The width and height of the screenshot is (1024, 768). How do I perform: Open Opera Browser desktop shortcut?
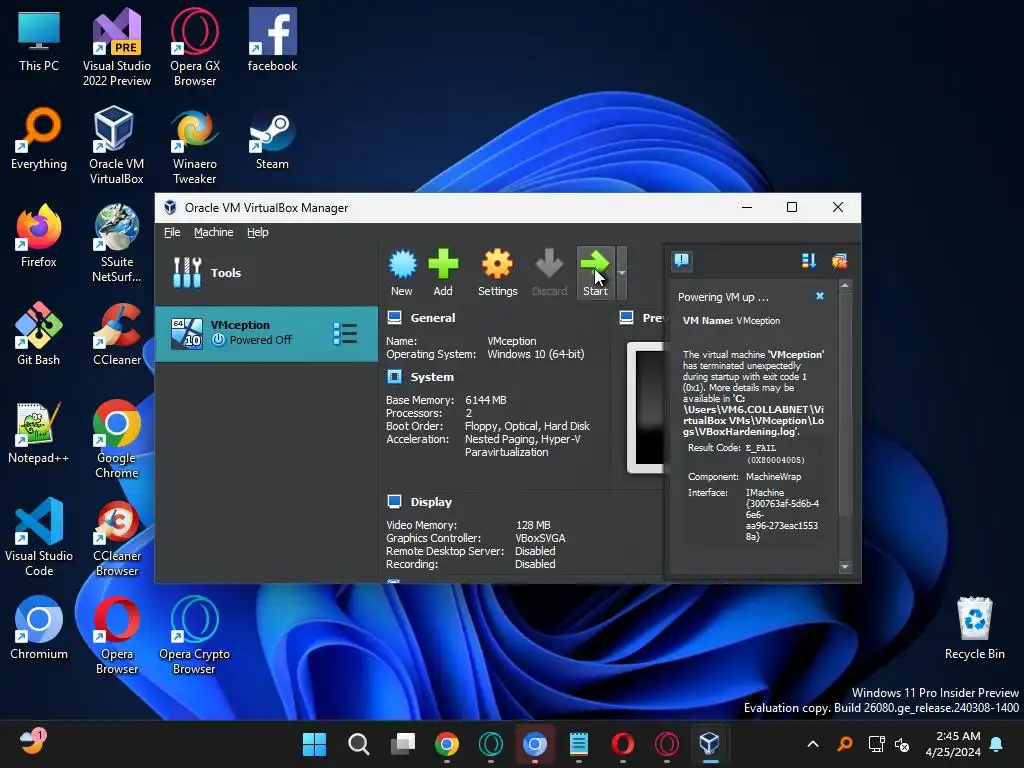point(116,635)
